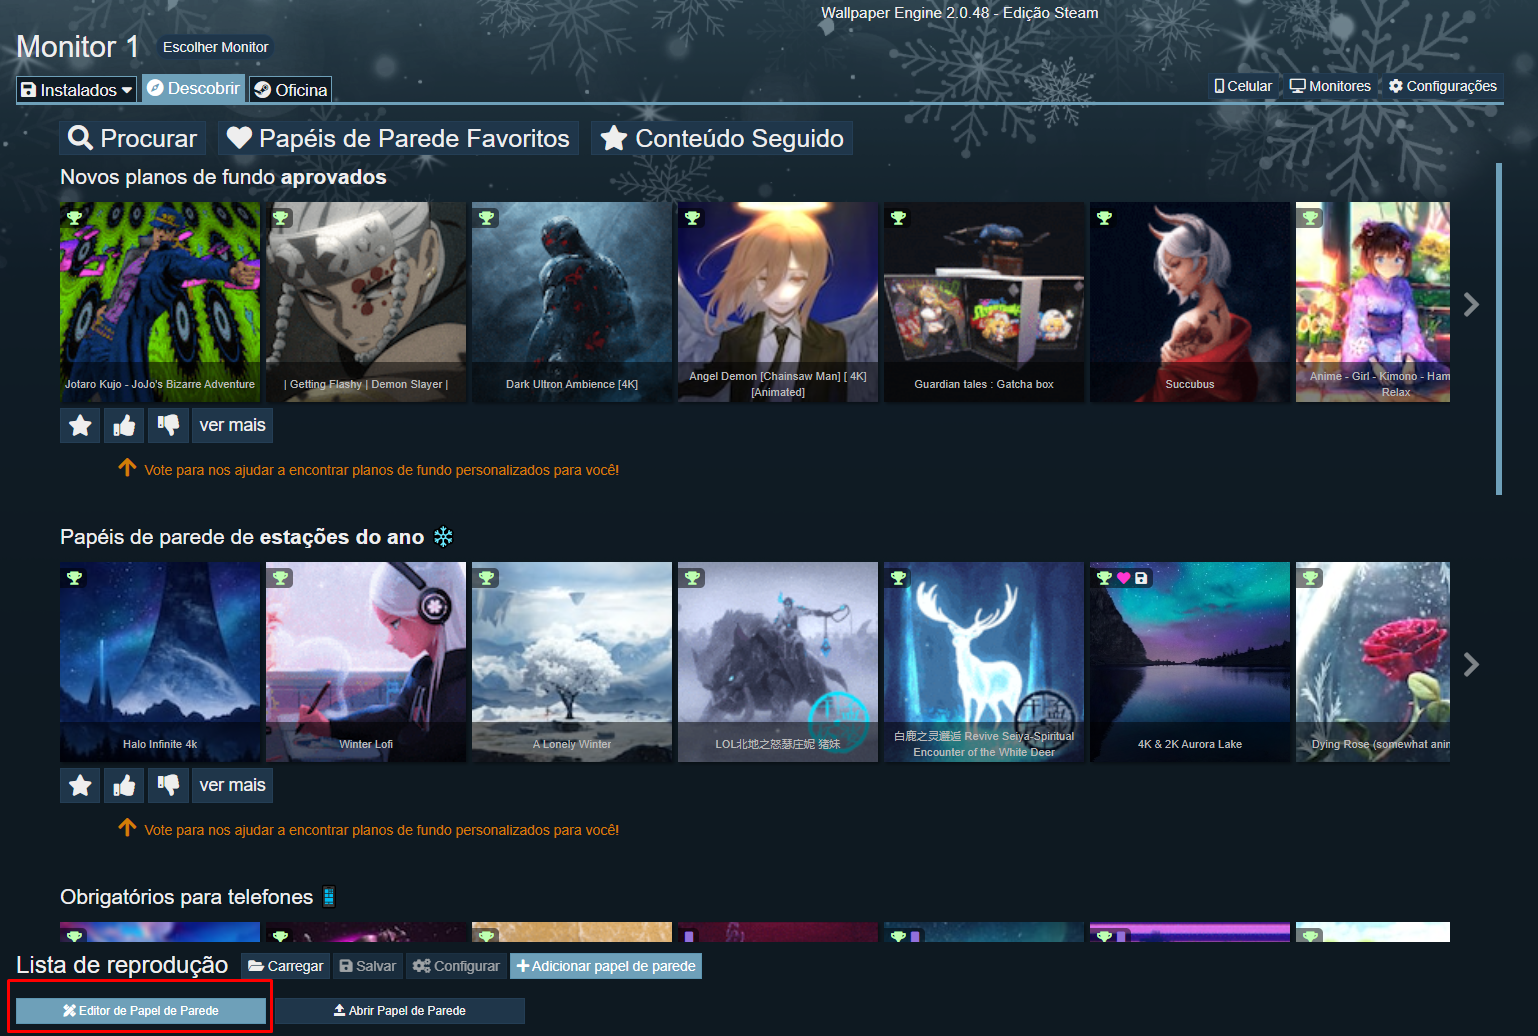Screen dimensions: 1538x1036
Task: Click the trophy badge on Succubus wallpaper
Action: (x=1105, y=217)
